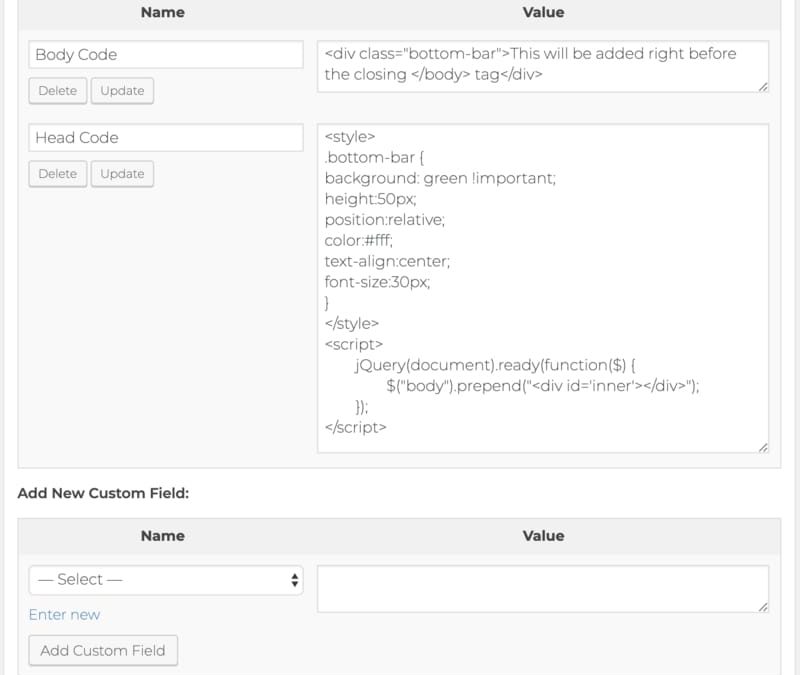The width and height of the screenshot is (800, 675).
Task: Click the 'Add New Custom Field:' heading
Action: 103,493
